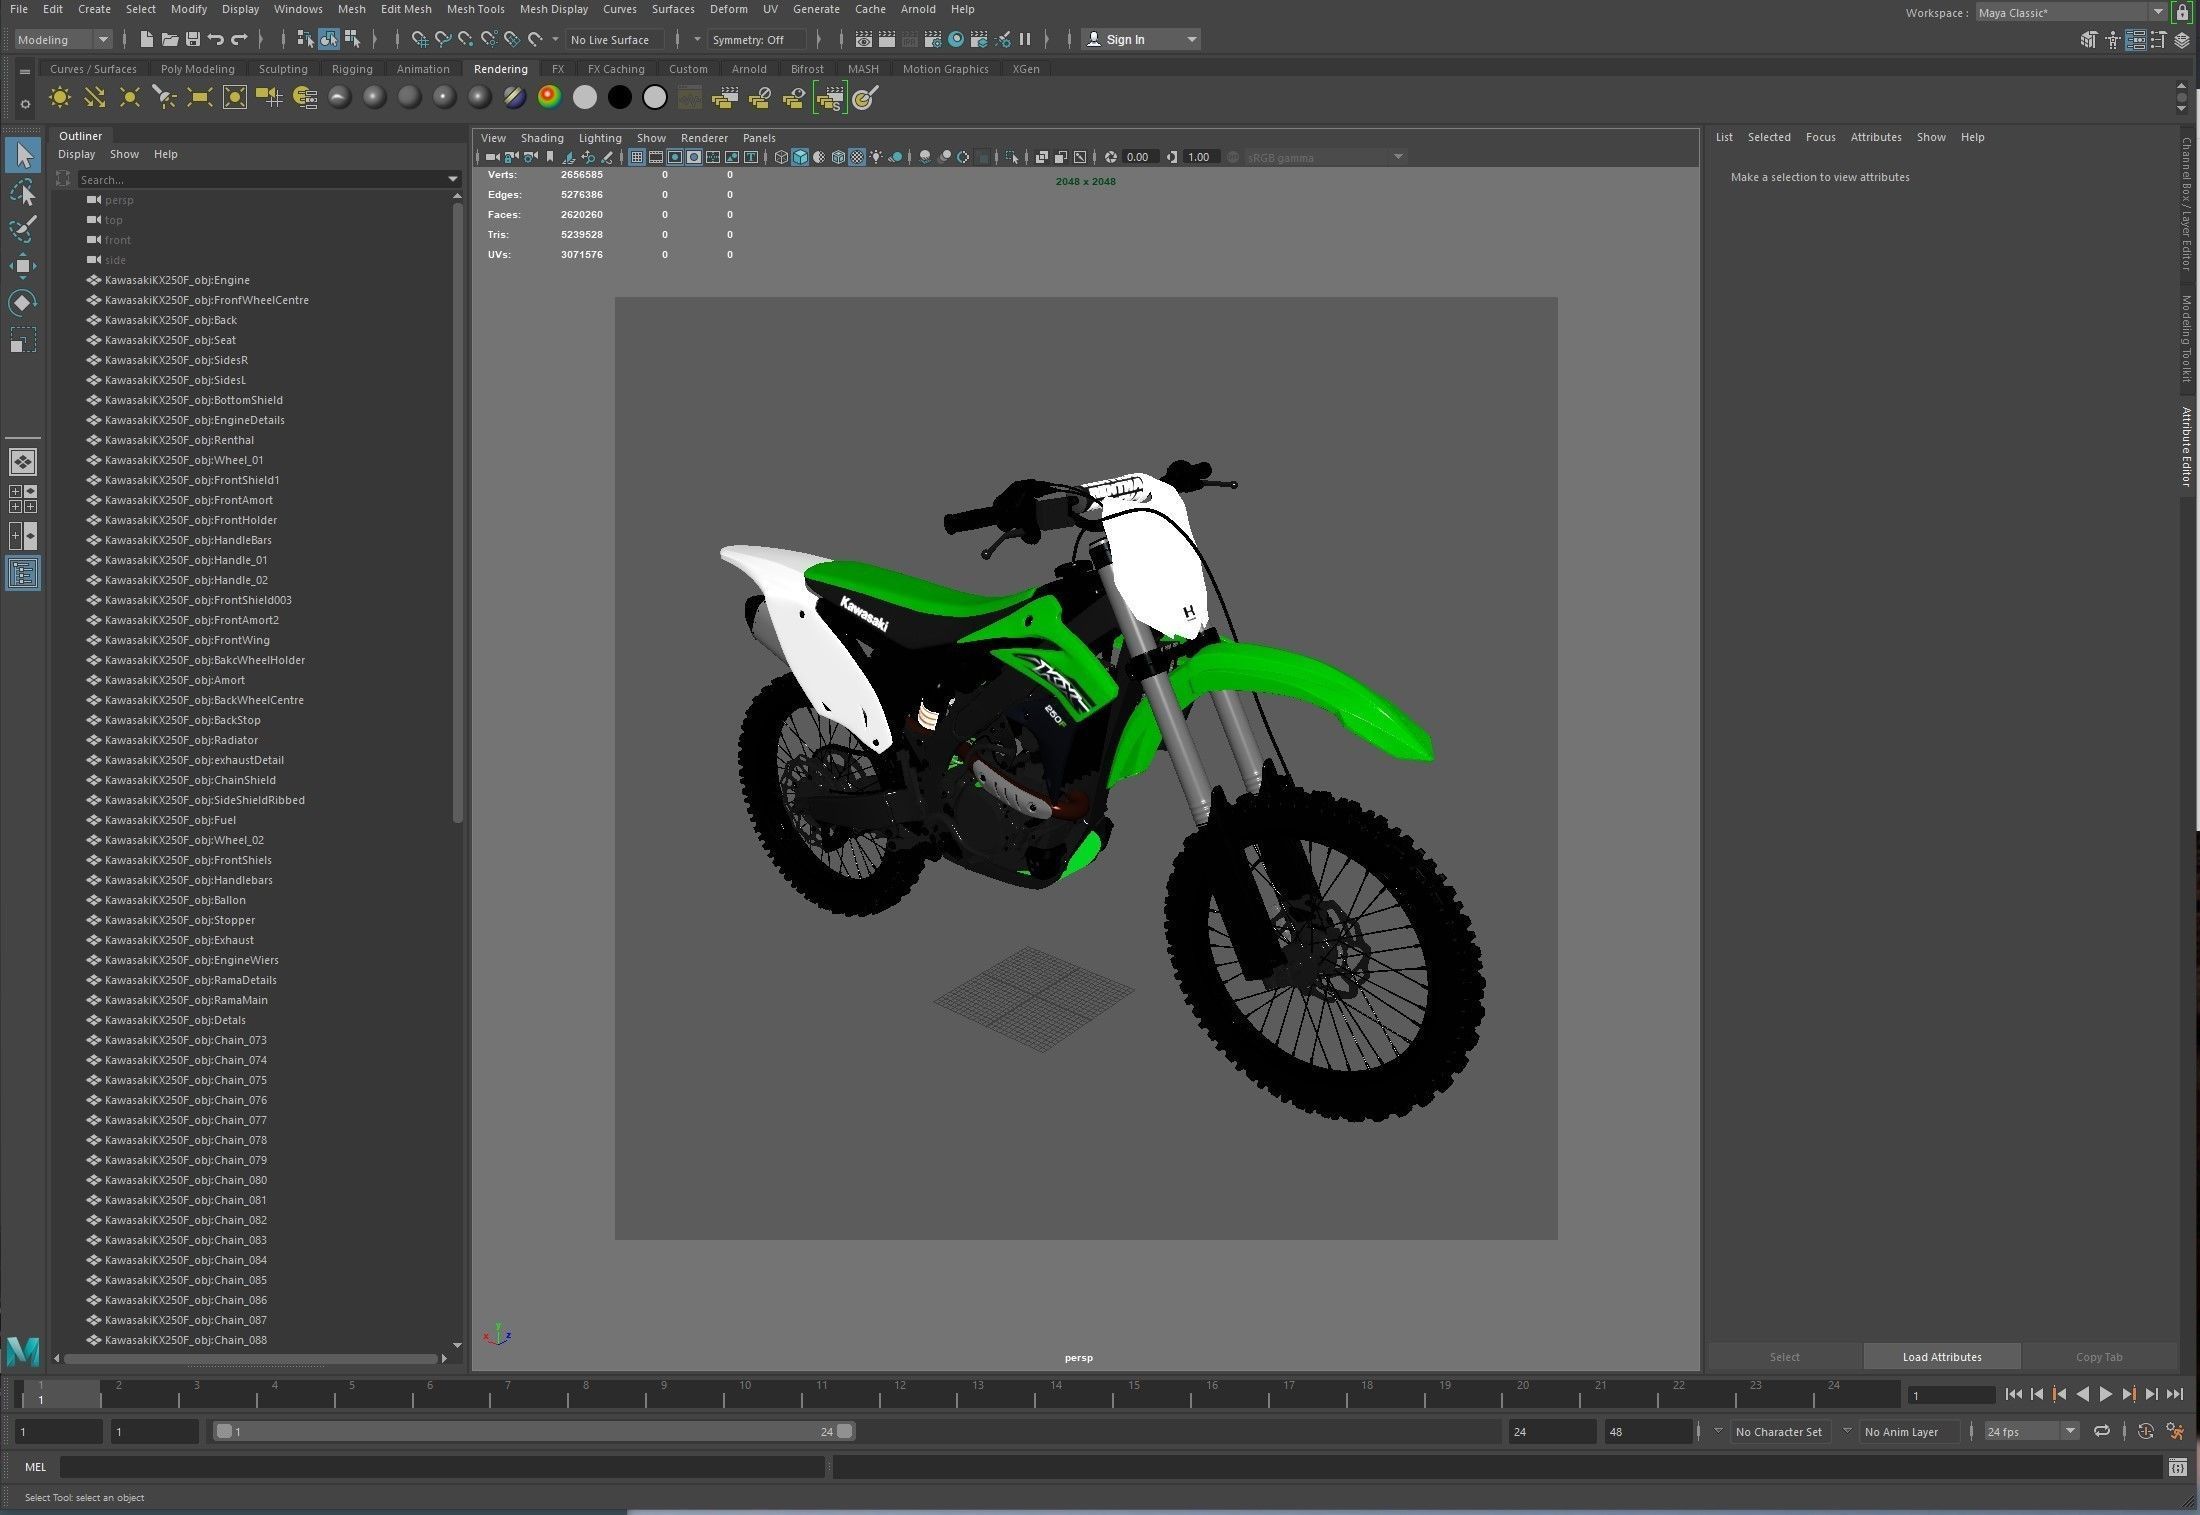Click the No Live Surface field

615,39
